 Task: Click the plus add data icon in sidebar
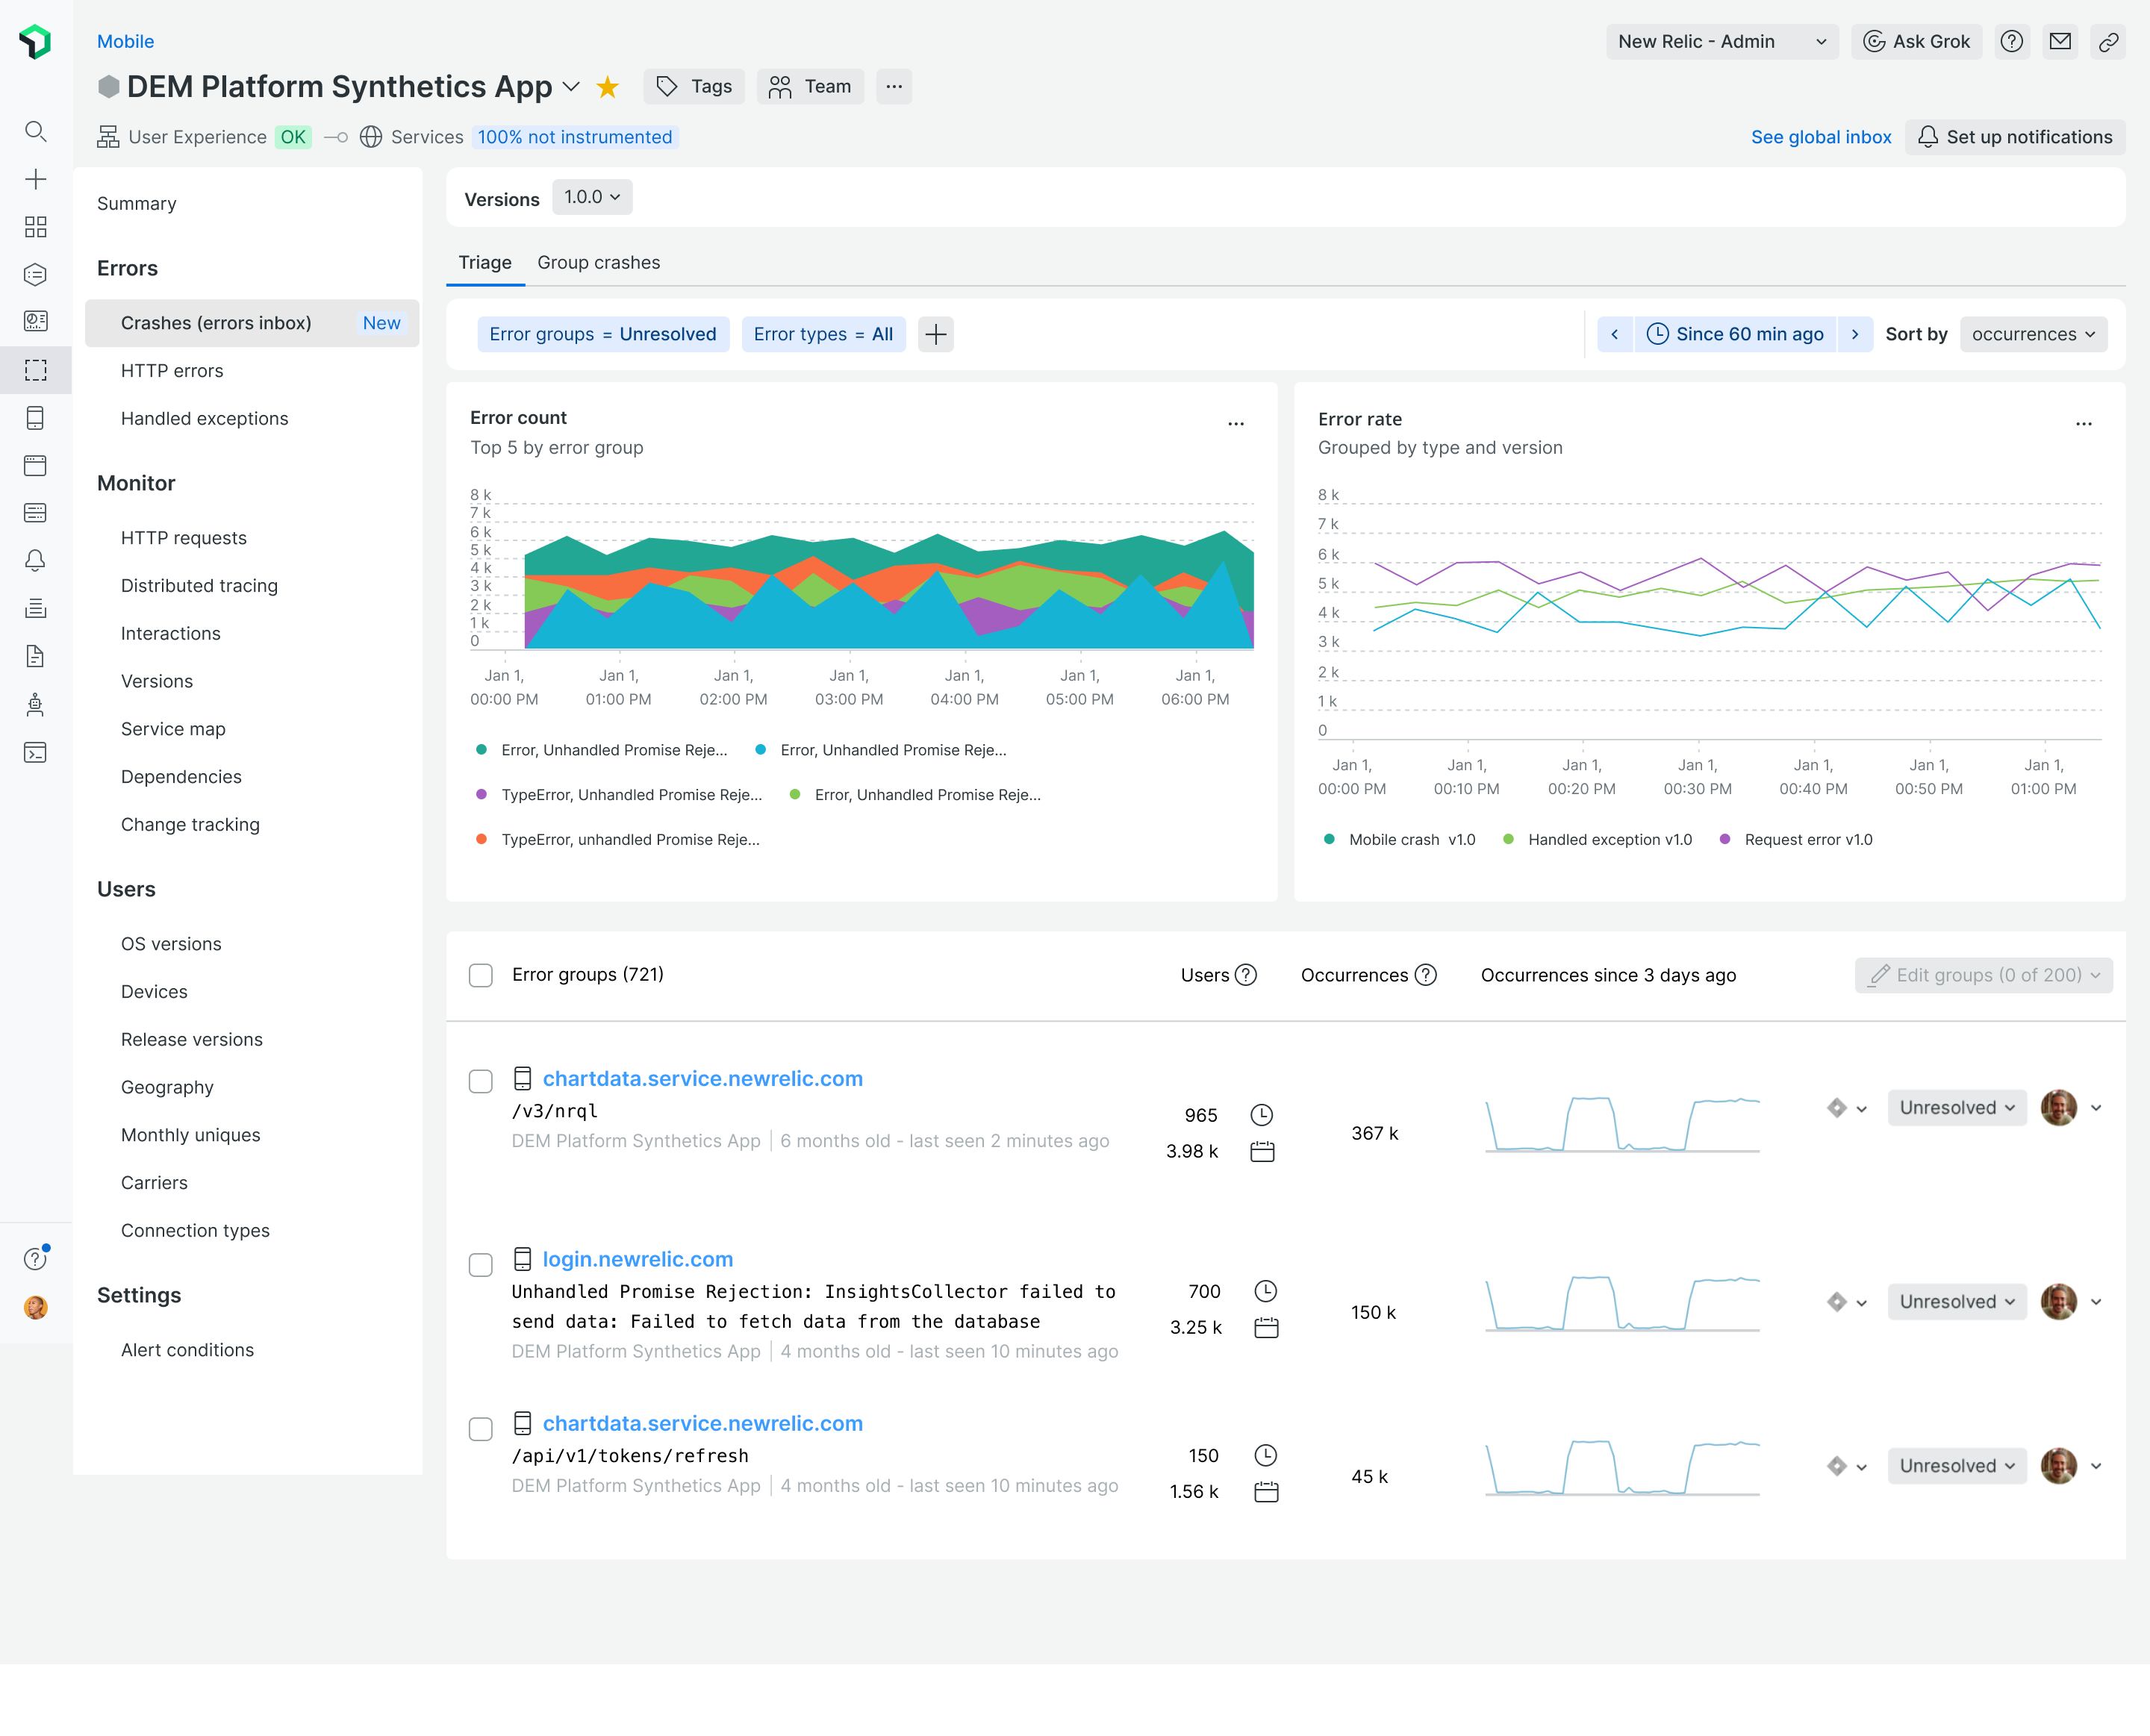[36, 179]
